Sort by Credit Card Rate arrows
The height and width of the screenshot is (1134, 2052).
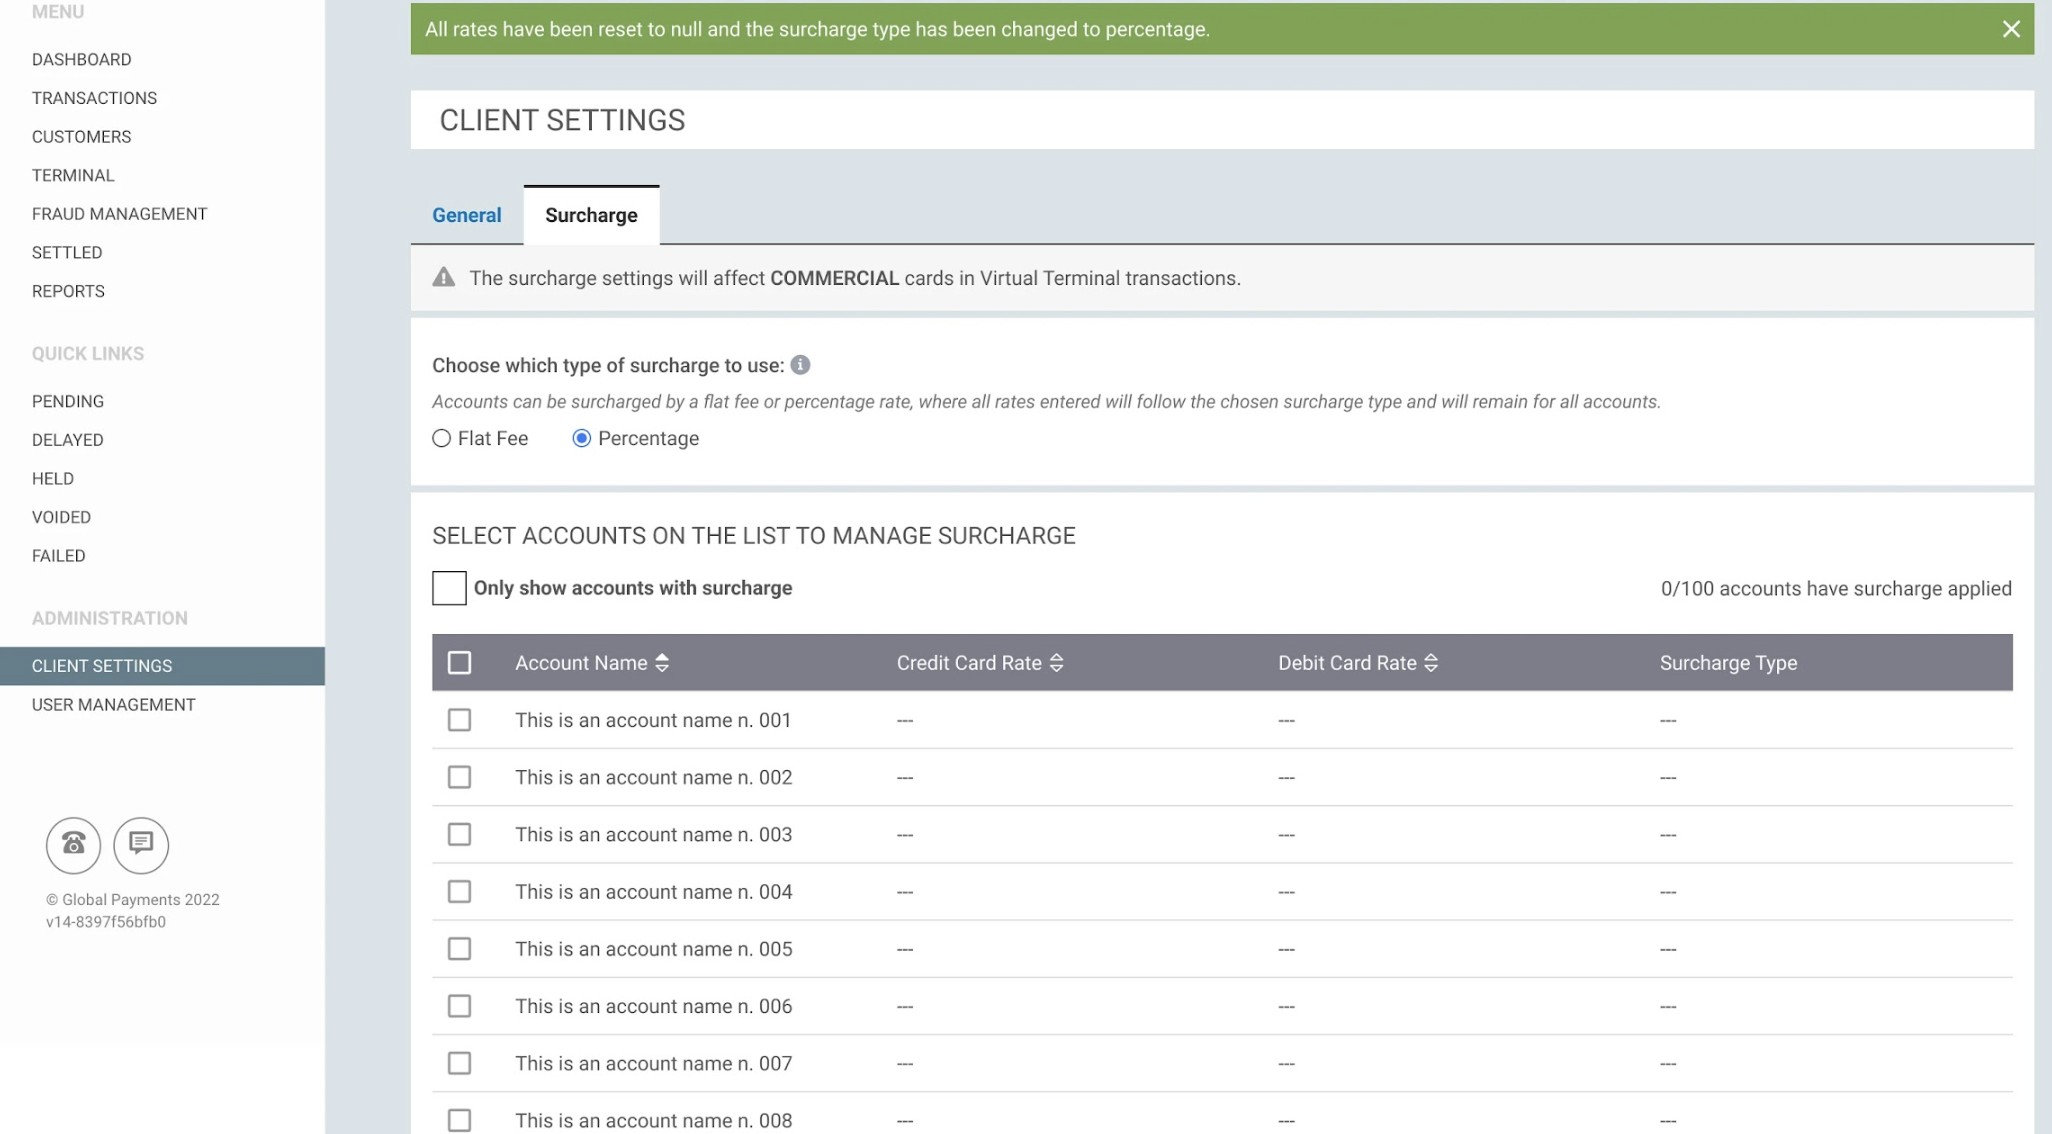[1056, 663]
